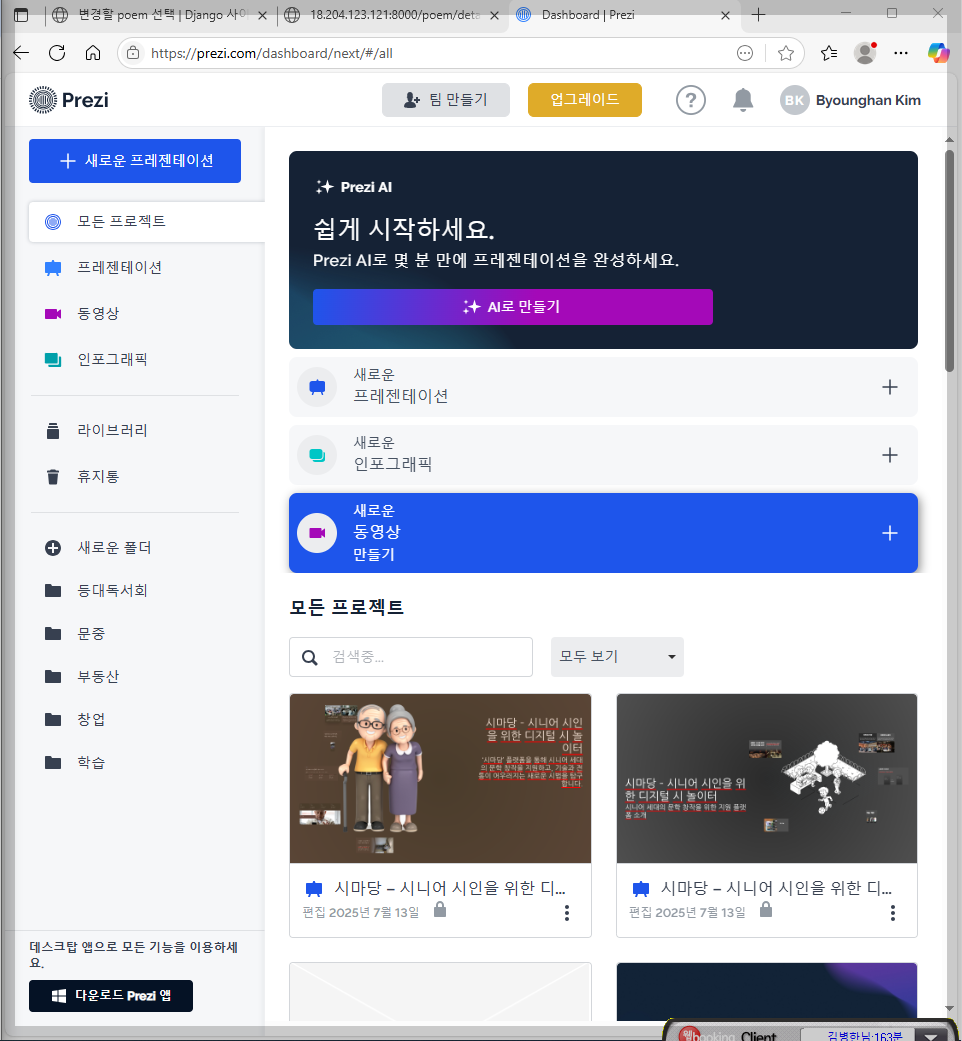Screen dimensions: 962x1041
Task: Click plus icon on 새로운 인포그래픽 row
Action: click(x=890, y=455)
